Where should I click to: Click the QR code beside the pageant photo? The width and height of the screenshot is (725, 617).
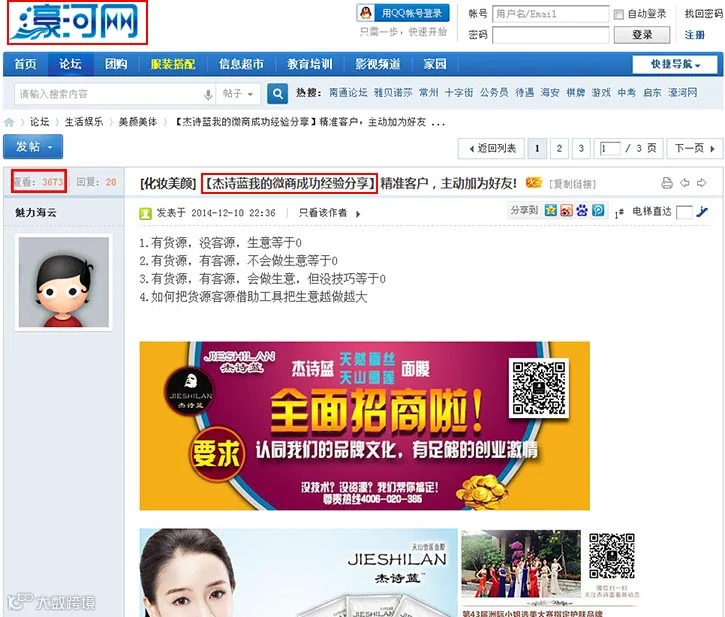(611, 556)
